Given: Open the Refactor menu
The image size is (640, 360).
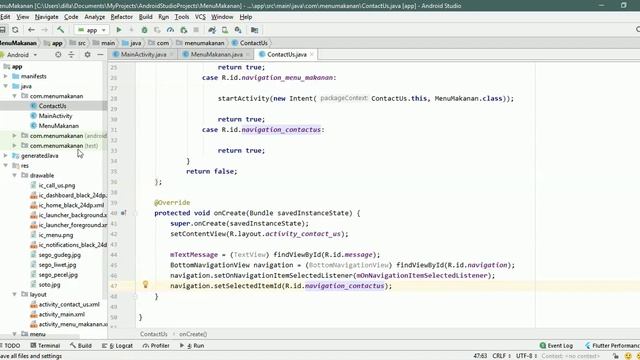Looking at the screenshot, I should (122, 17).
